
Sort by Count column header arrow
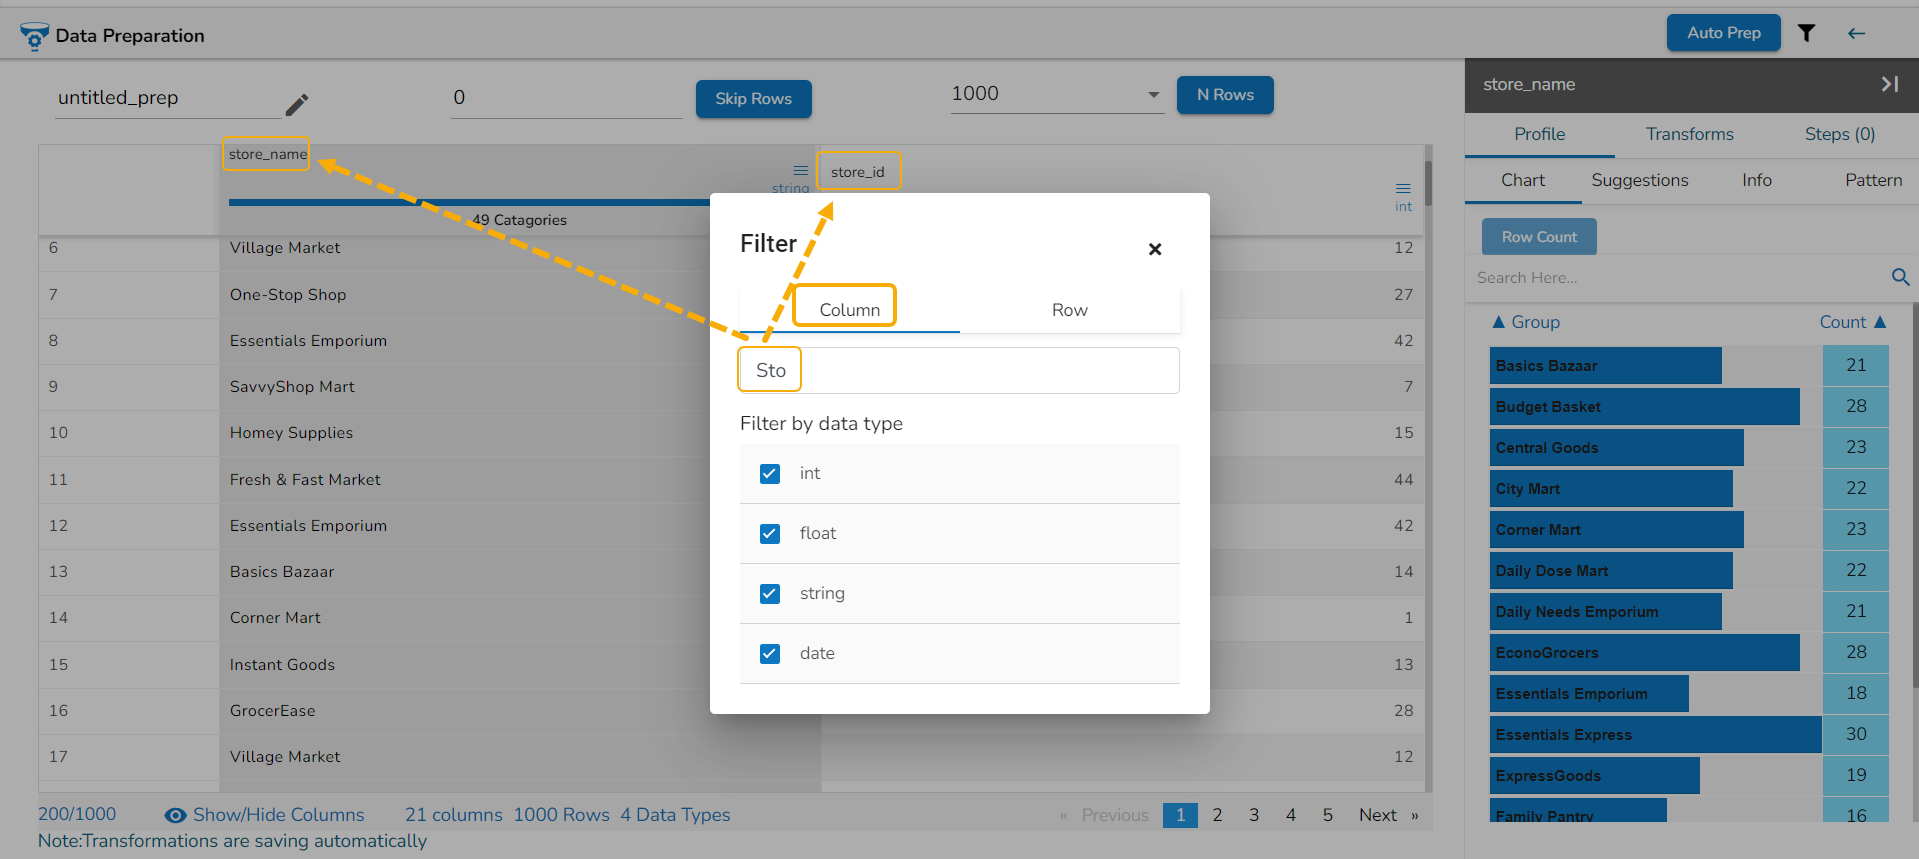[x=1880, y=322]
